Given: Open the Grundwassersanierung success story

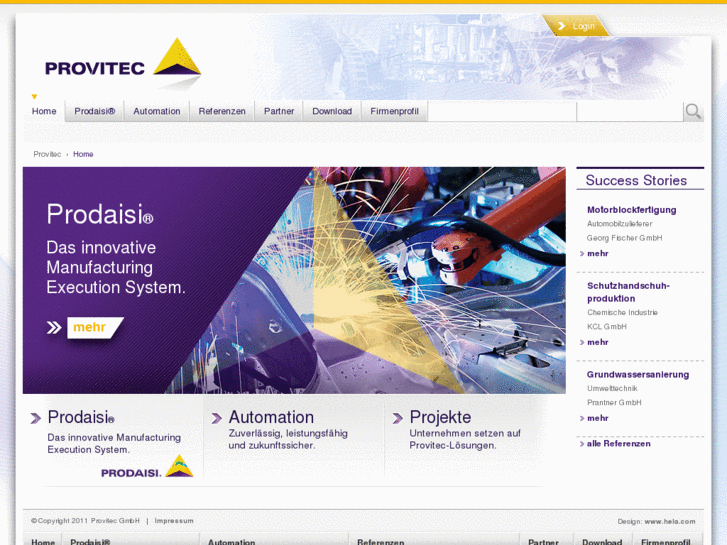Looking at the screenshot, I should tap(638, 374).
